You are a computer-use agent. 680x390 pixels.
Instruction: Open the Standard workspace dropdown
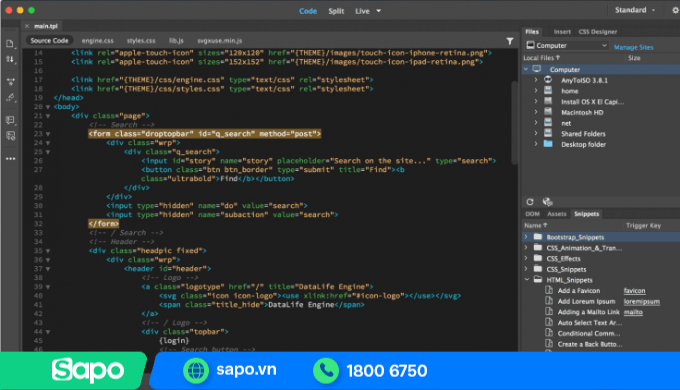point(635,10)
